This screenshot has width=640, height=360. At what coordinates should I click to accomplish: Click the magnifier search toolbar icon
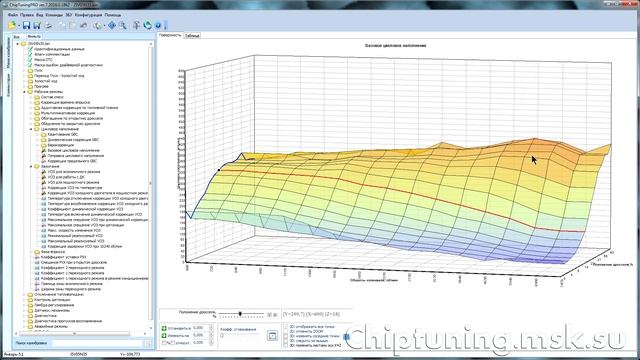122,25
